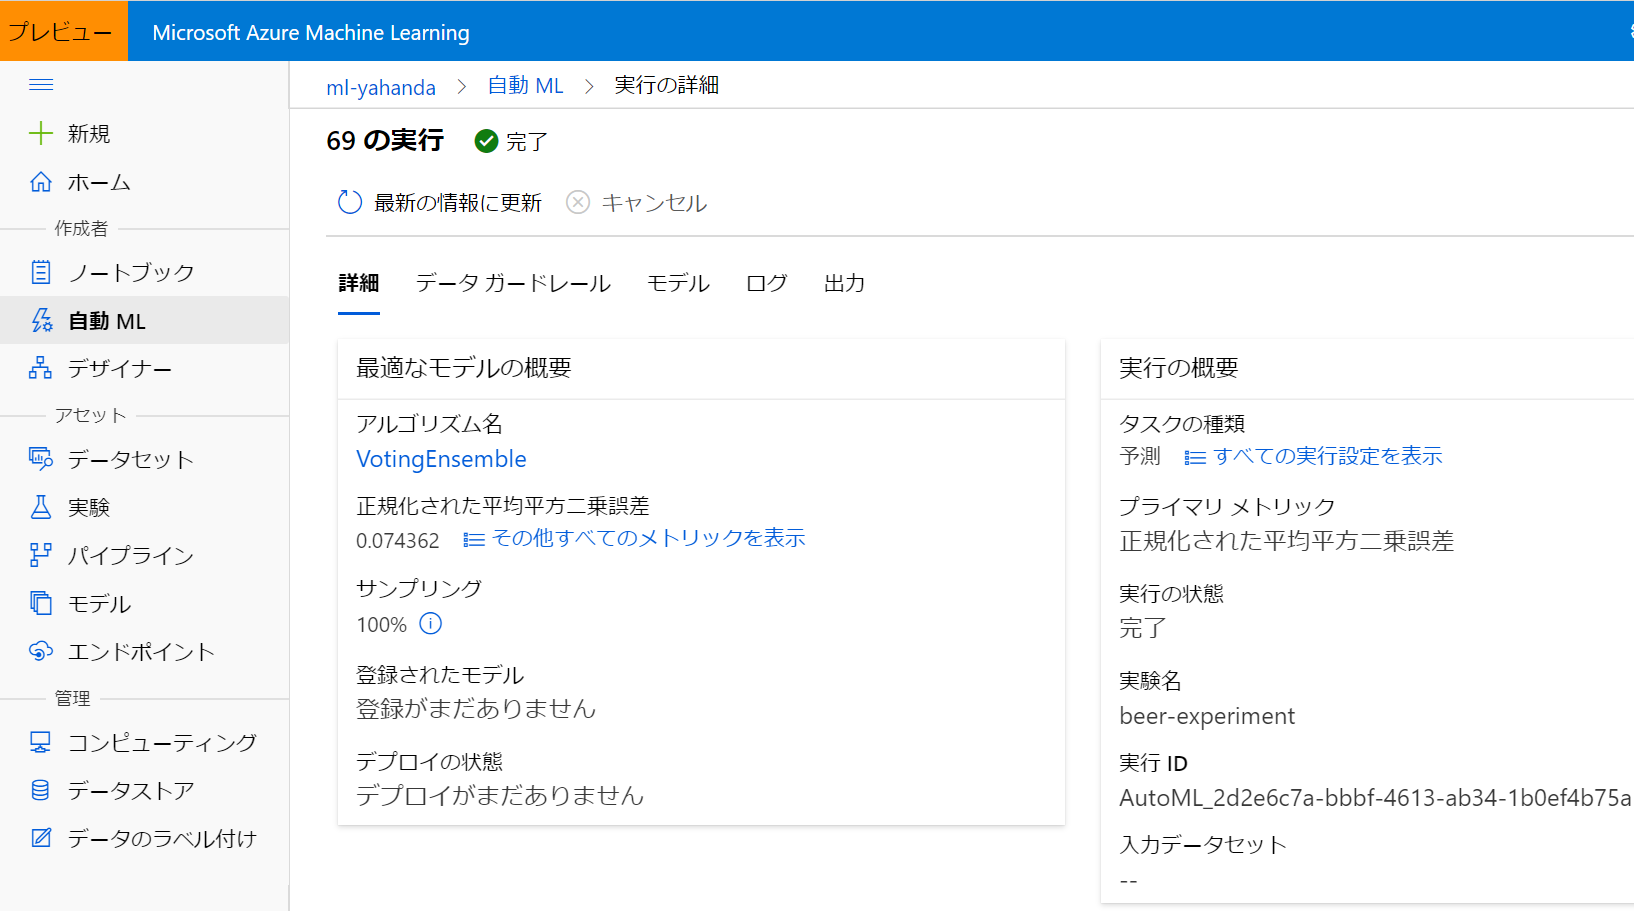
Task: Click the computer icon for コンピューティング
Action: [41, 742]
